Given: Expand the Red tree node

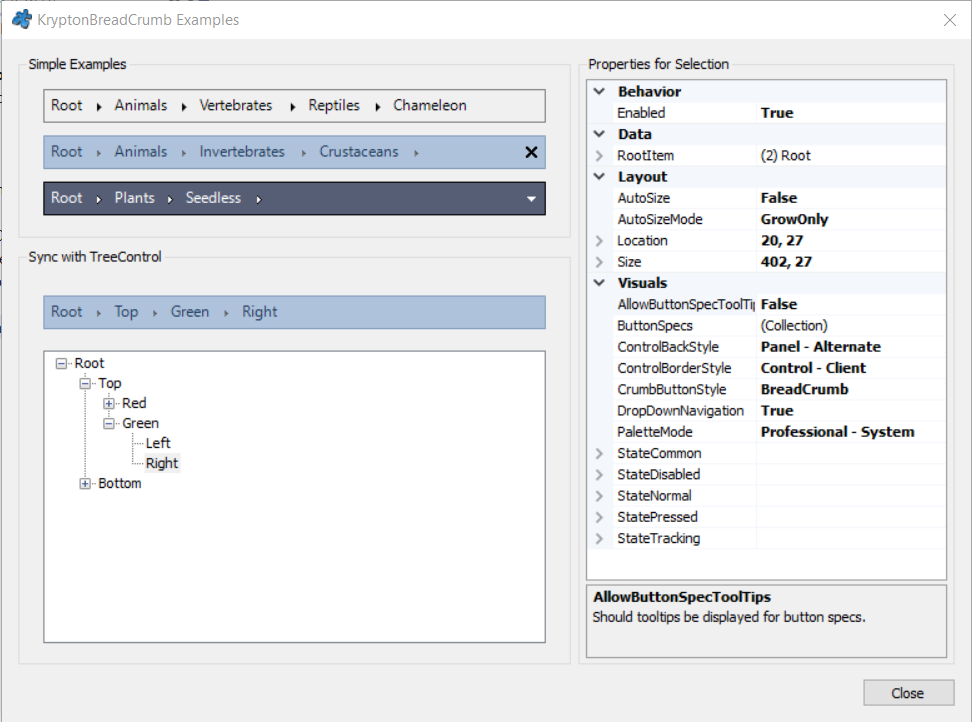Looking at the screenshot, I should pos(108,403).
